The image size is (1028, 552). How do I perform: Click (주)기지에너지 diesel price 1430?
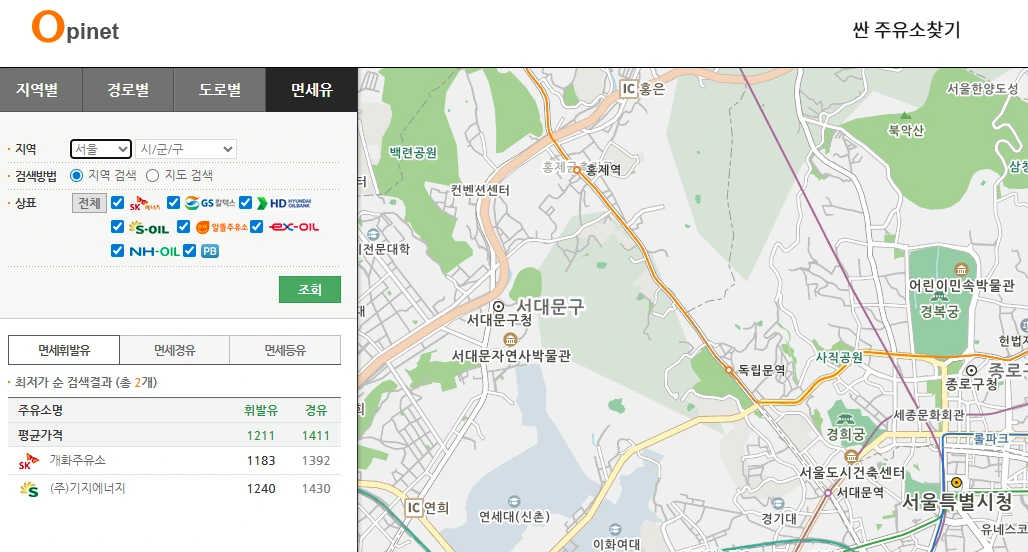[x=316, y=489]
